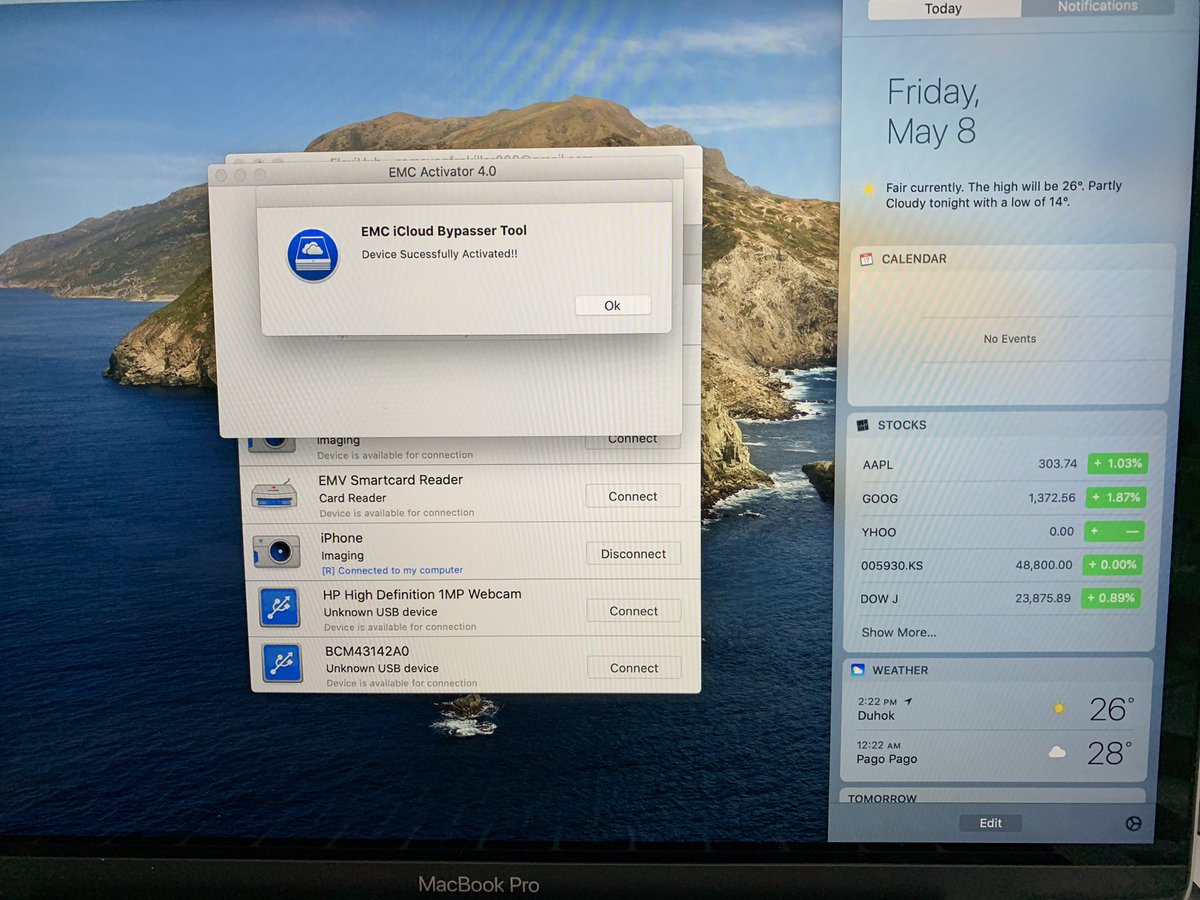The image size is (1200, 900).
Task: Open the Weather widget icon
Action: [x=858, y=670]
